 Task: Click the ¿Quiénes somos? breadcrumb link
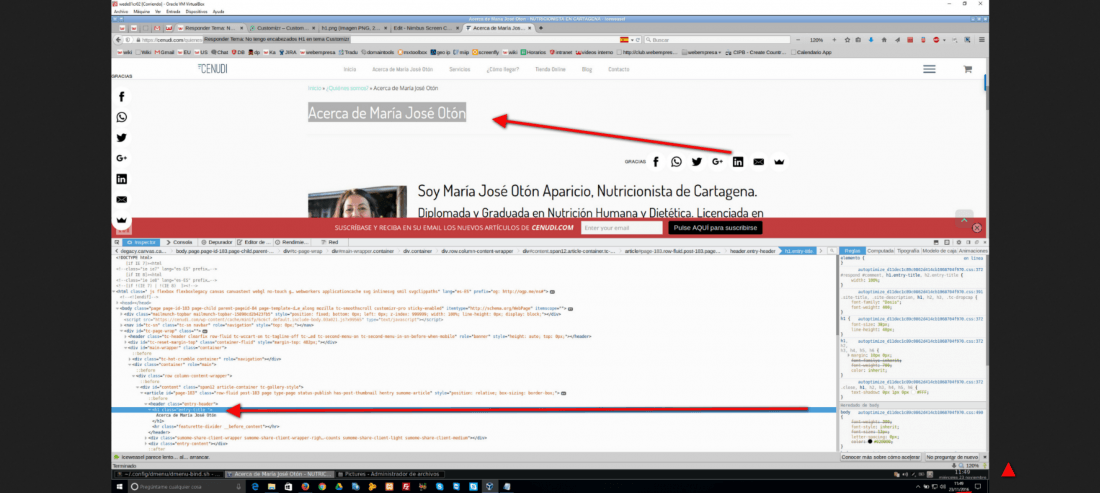pyautogui.click(x=347, y=88)
